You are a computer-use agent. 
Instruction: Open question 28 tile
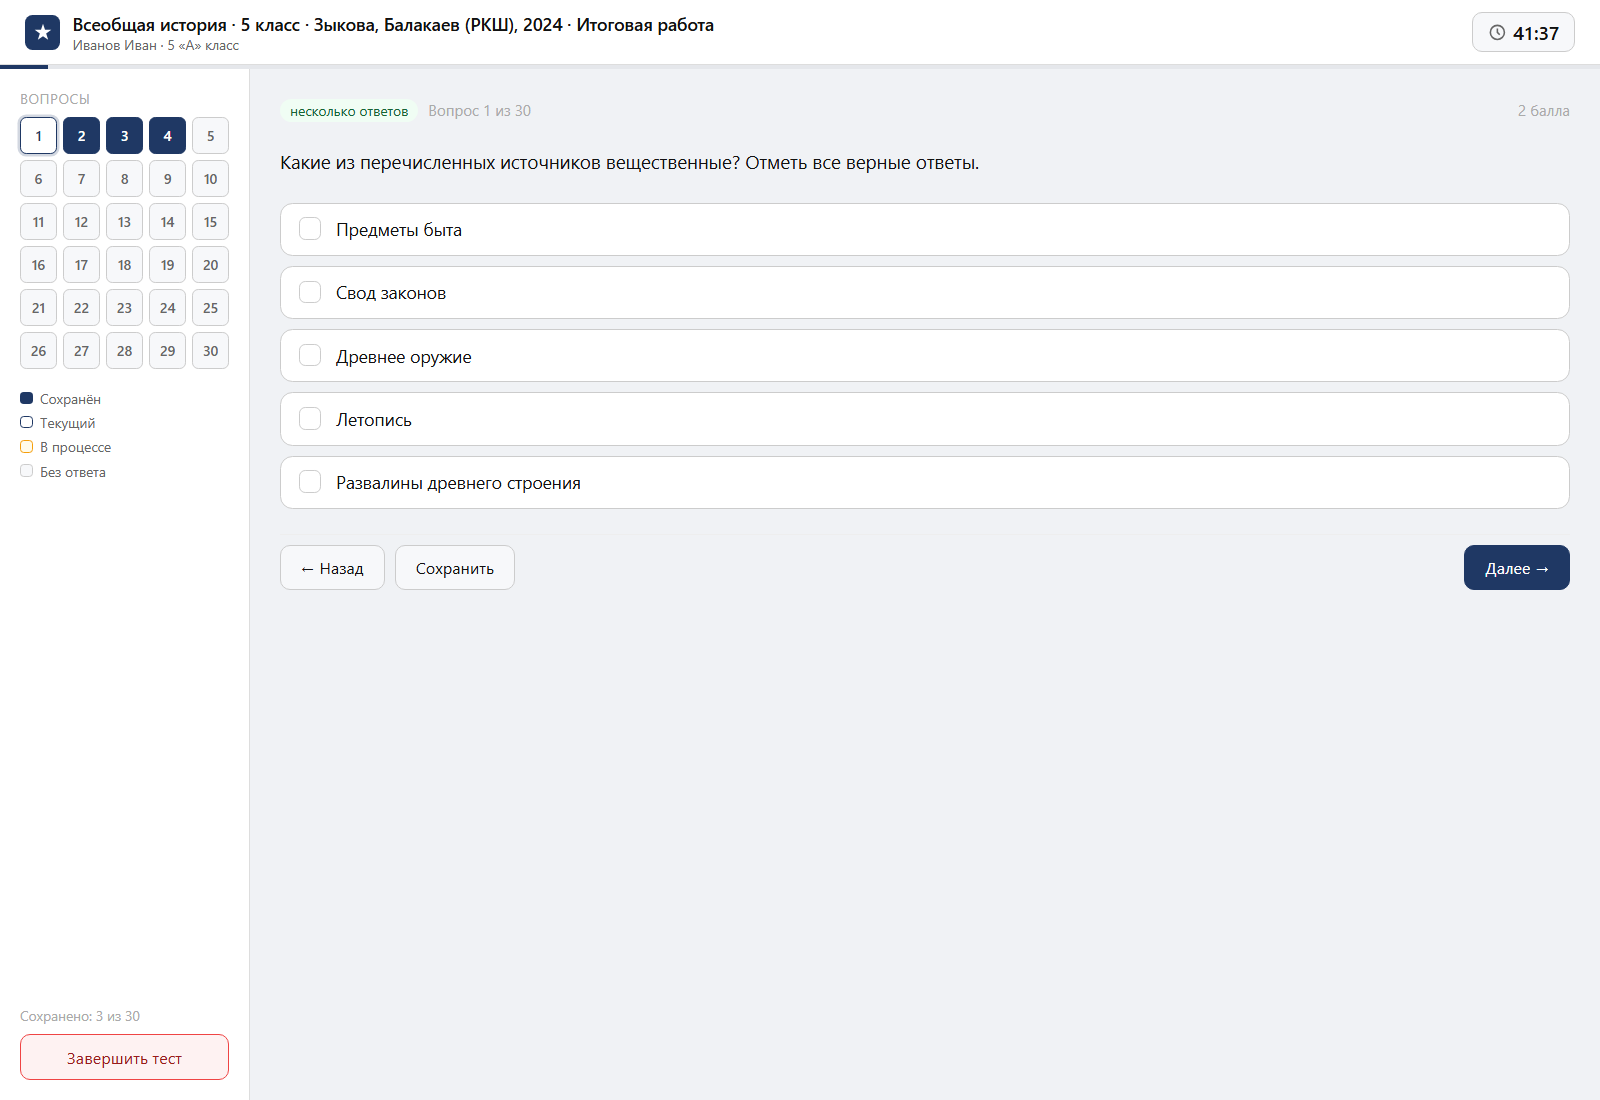pyautogui.click(x=124, y=351)
